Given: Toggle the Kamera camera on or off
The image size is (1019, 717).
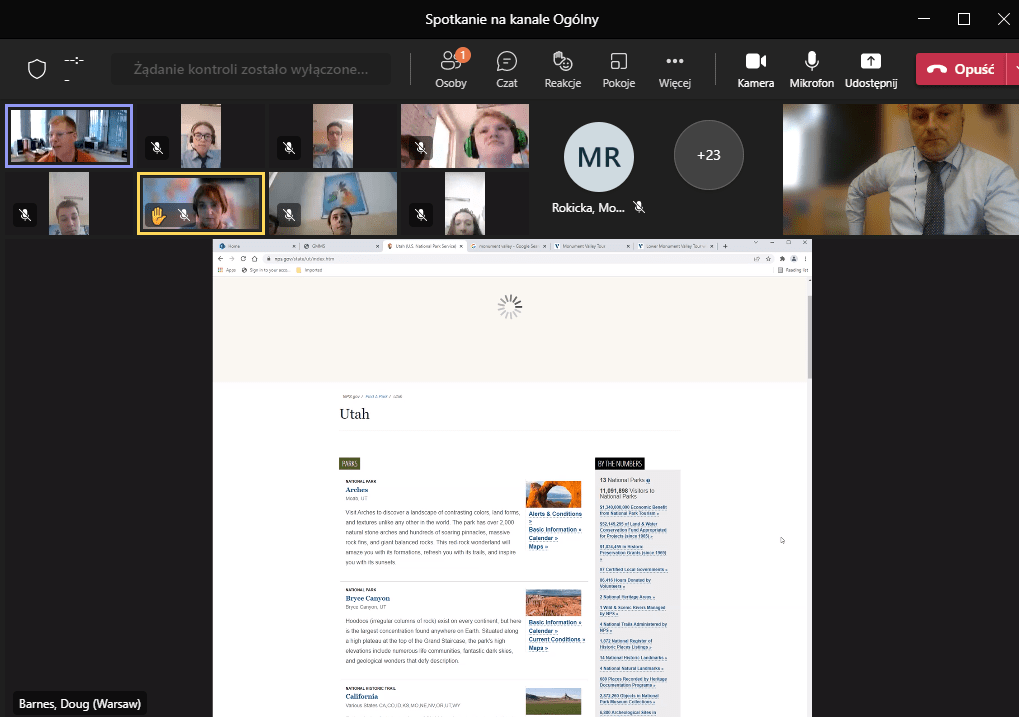Looking at the screenshot, I should pos(755,68).
